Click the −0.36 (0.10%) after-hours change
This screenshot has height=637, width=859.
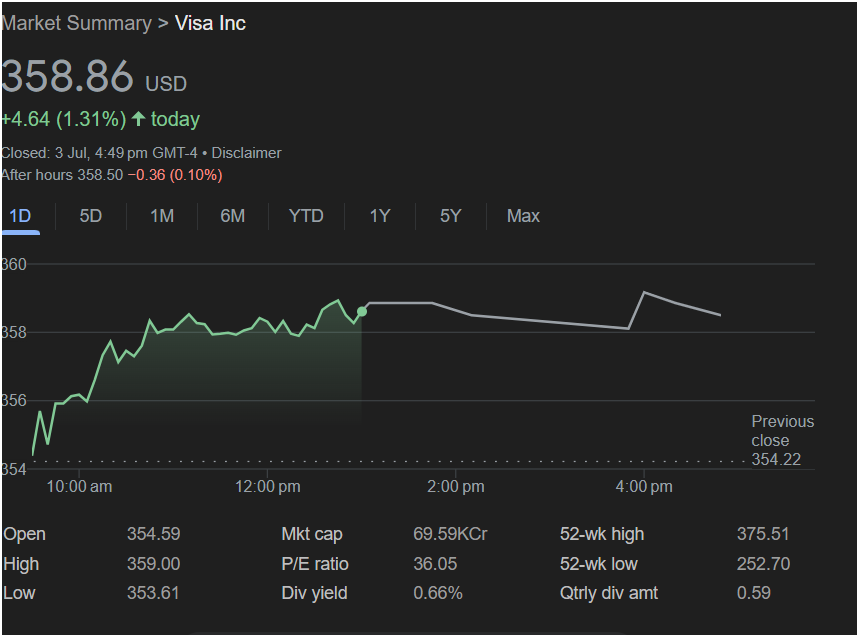(x=175, y=175)
